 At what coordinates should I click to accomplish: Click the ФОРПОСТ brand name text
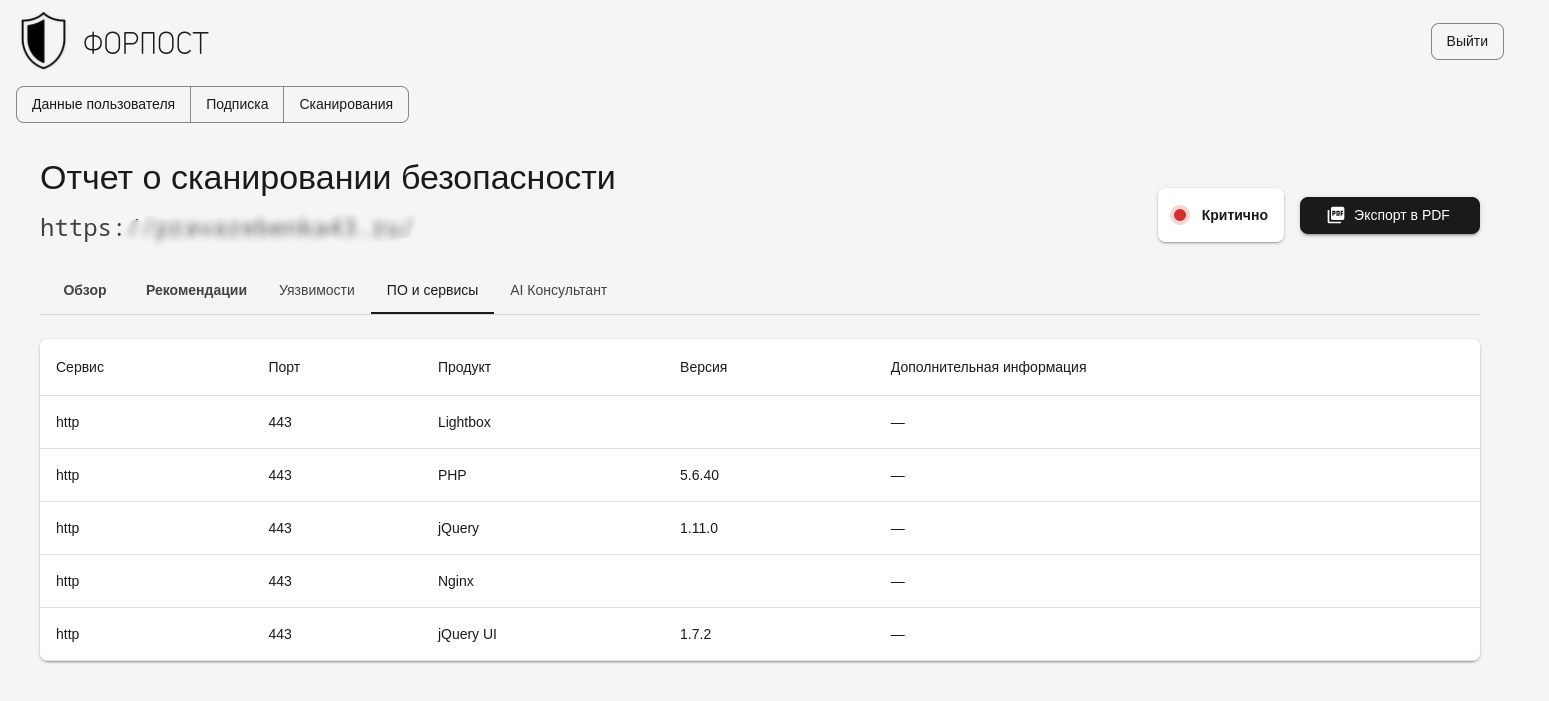tap(146, 43)
